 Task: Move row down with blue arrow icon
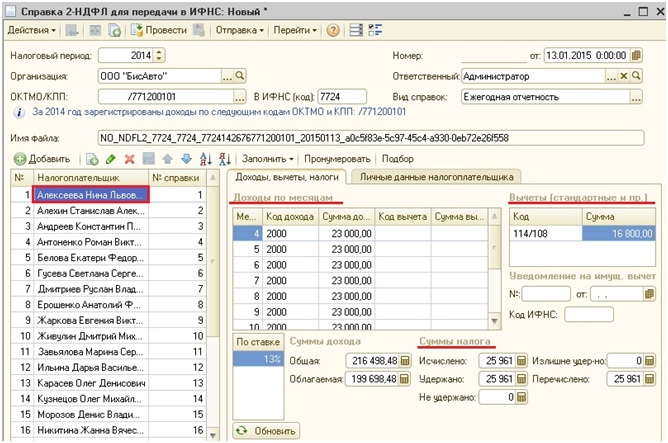pos(187,159)
